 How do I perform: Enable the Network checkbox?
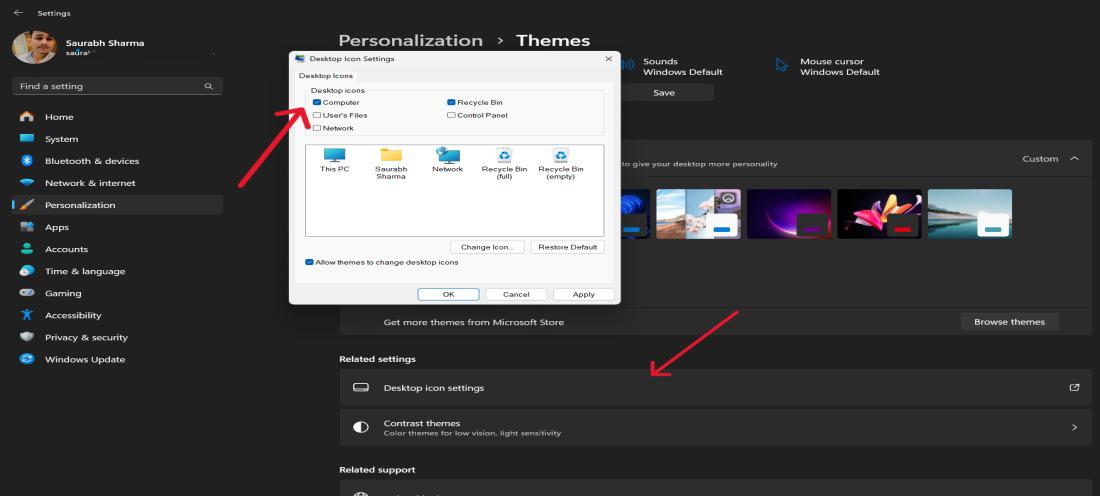pos(317,128)
